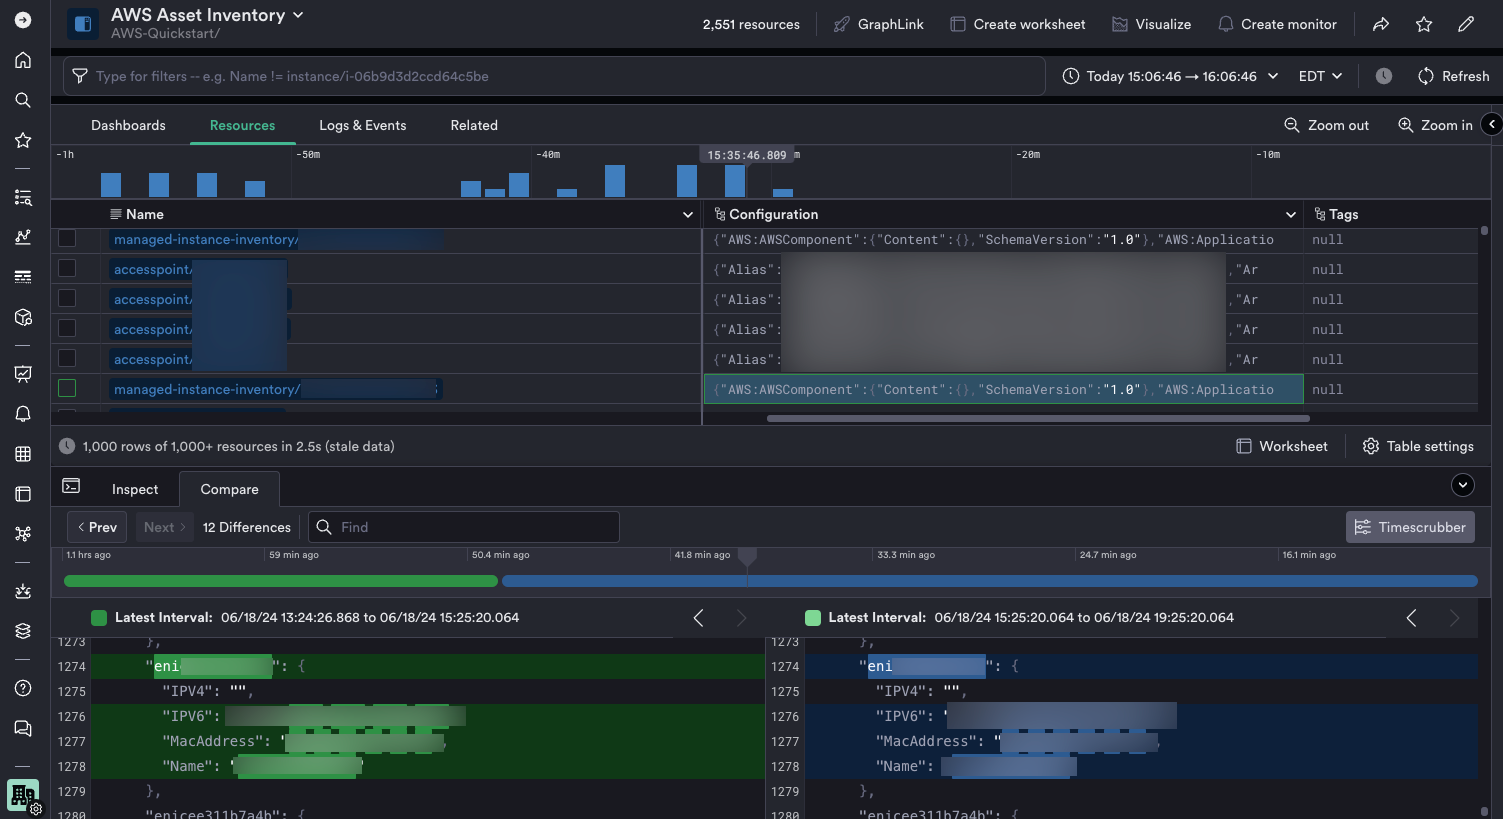Click the stale data clock icon
The height and width of the screenshot is (819, 1503).
click(67, 446)
